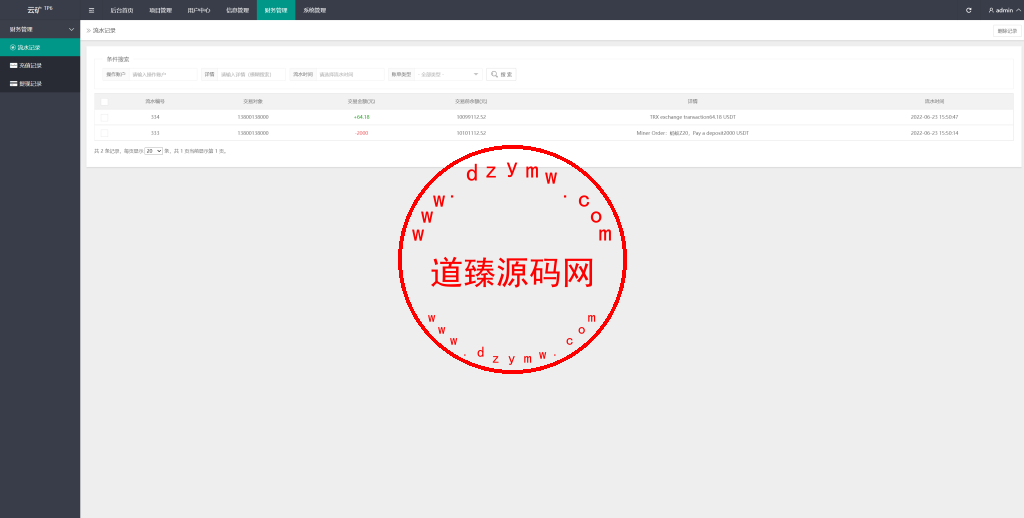This screenshot has width=1024, height=518.
Task: Click the user icon beside admin
Action: 991,10
